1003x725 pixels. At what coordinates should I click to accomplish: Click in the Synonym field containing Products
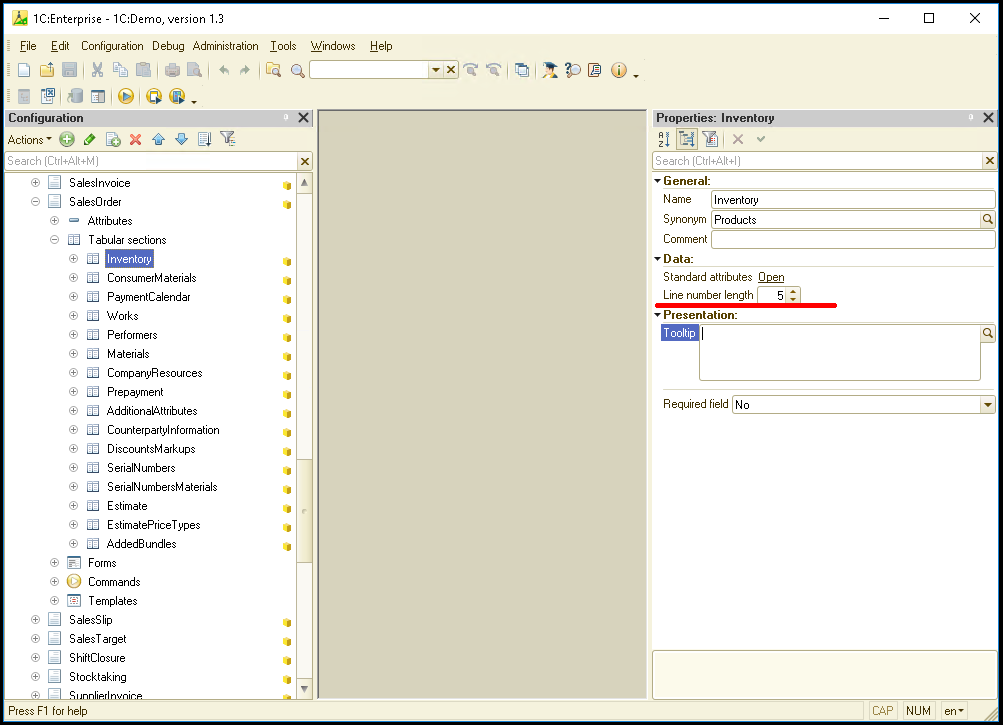coord(846,220)
